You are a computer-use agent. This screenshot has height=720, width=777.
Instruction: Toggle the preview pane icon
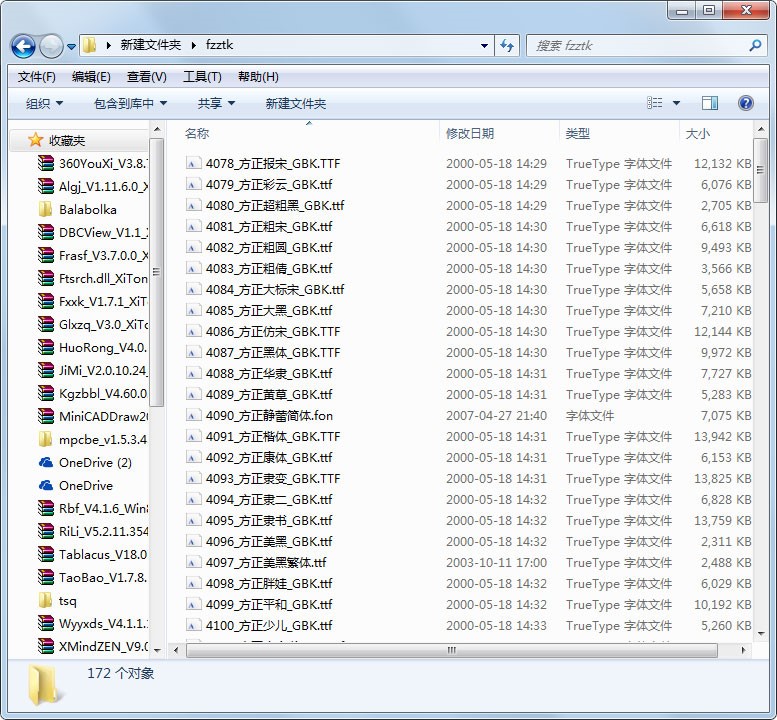[x=710, y=103]
